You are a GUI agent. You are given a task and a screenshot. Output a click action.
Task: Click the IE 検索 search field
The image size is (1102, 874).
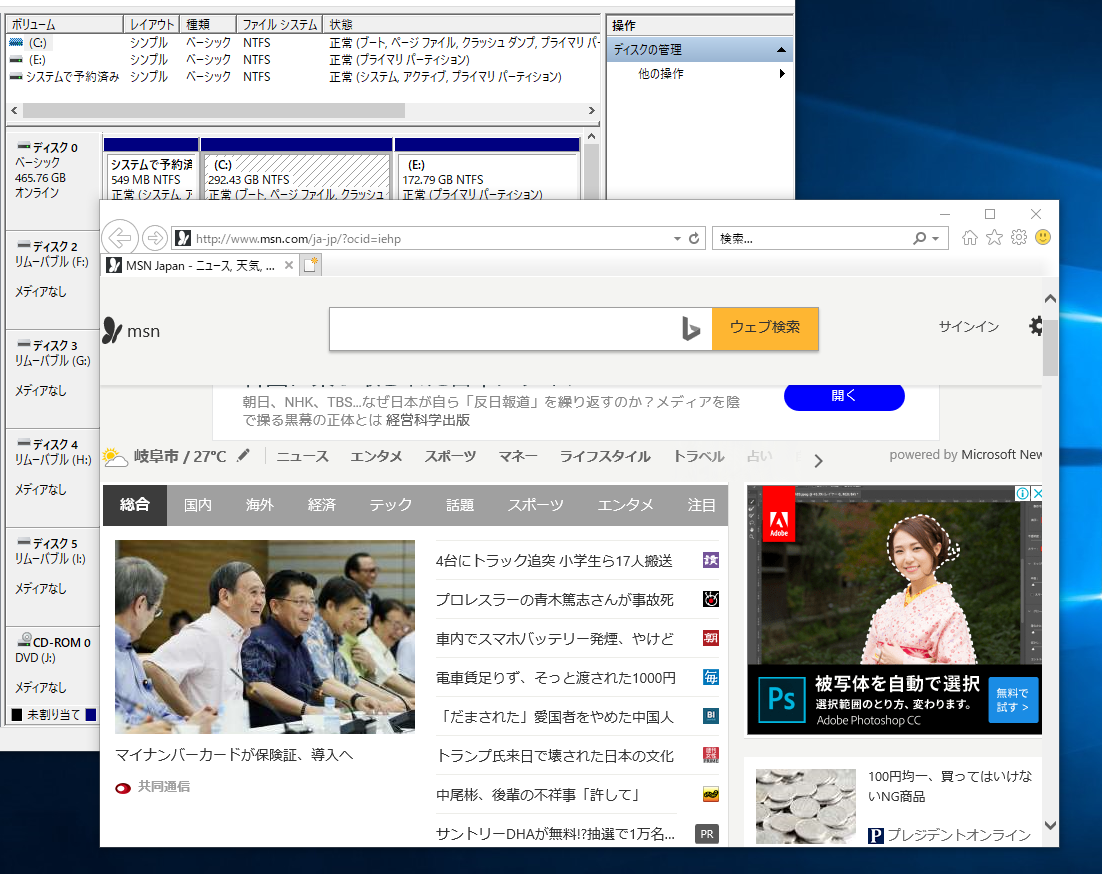coord(812,238)
